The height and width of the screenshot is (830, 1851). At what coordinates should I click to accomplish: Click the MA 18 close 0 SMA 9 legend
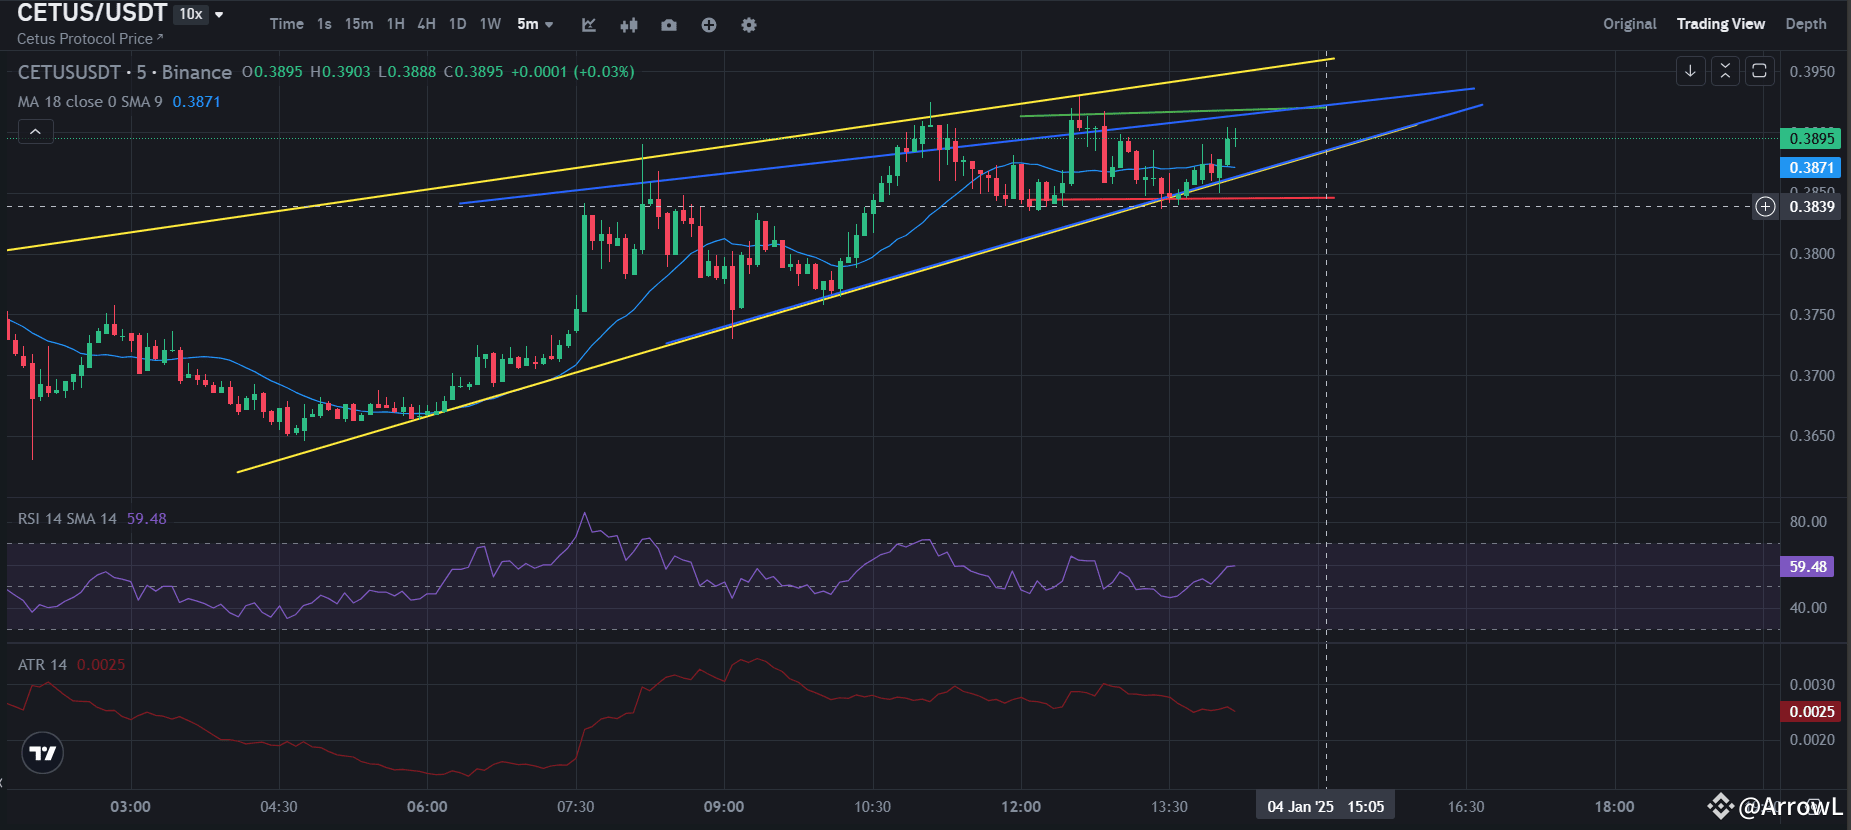coord(90,102)
